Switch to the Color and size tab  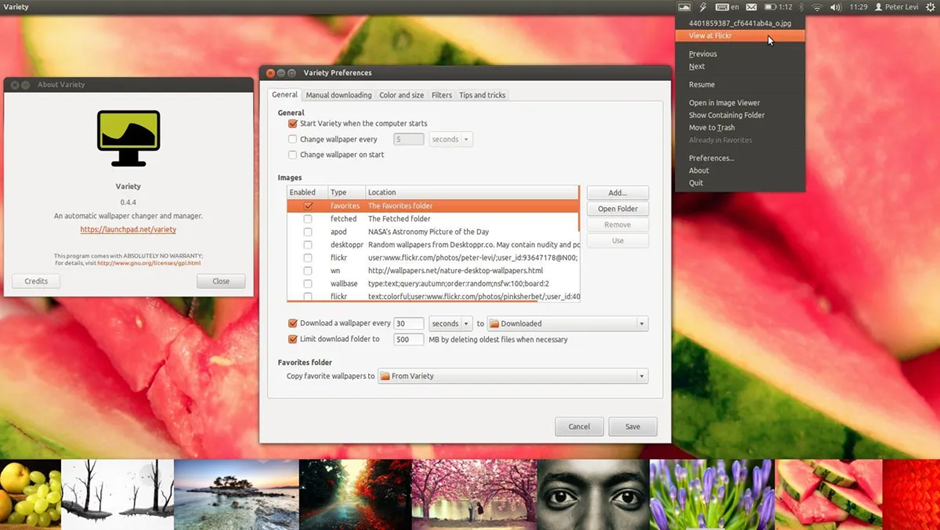401,95
